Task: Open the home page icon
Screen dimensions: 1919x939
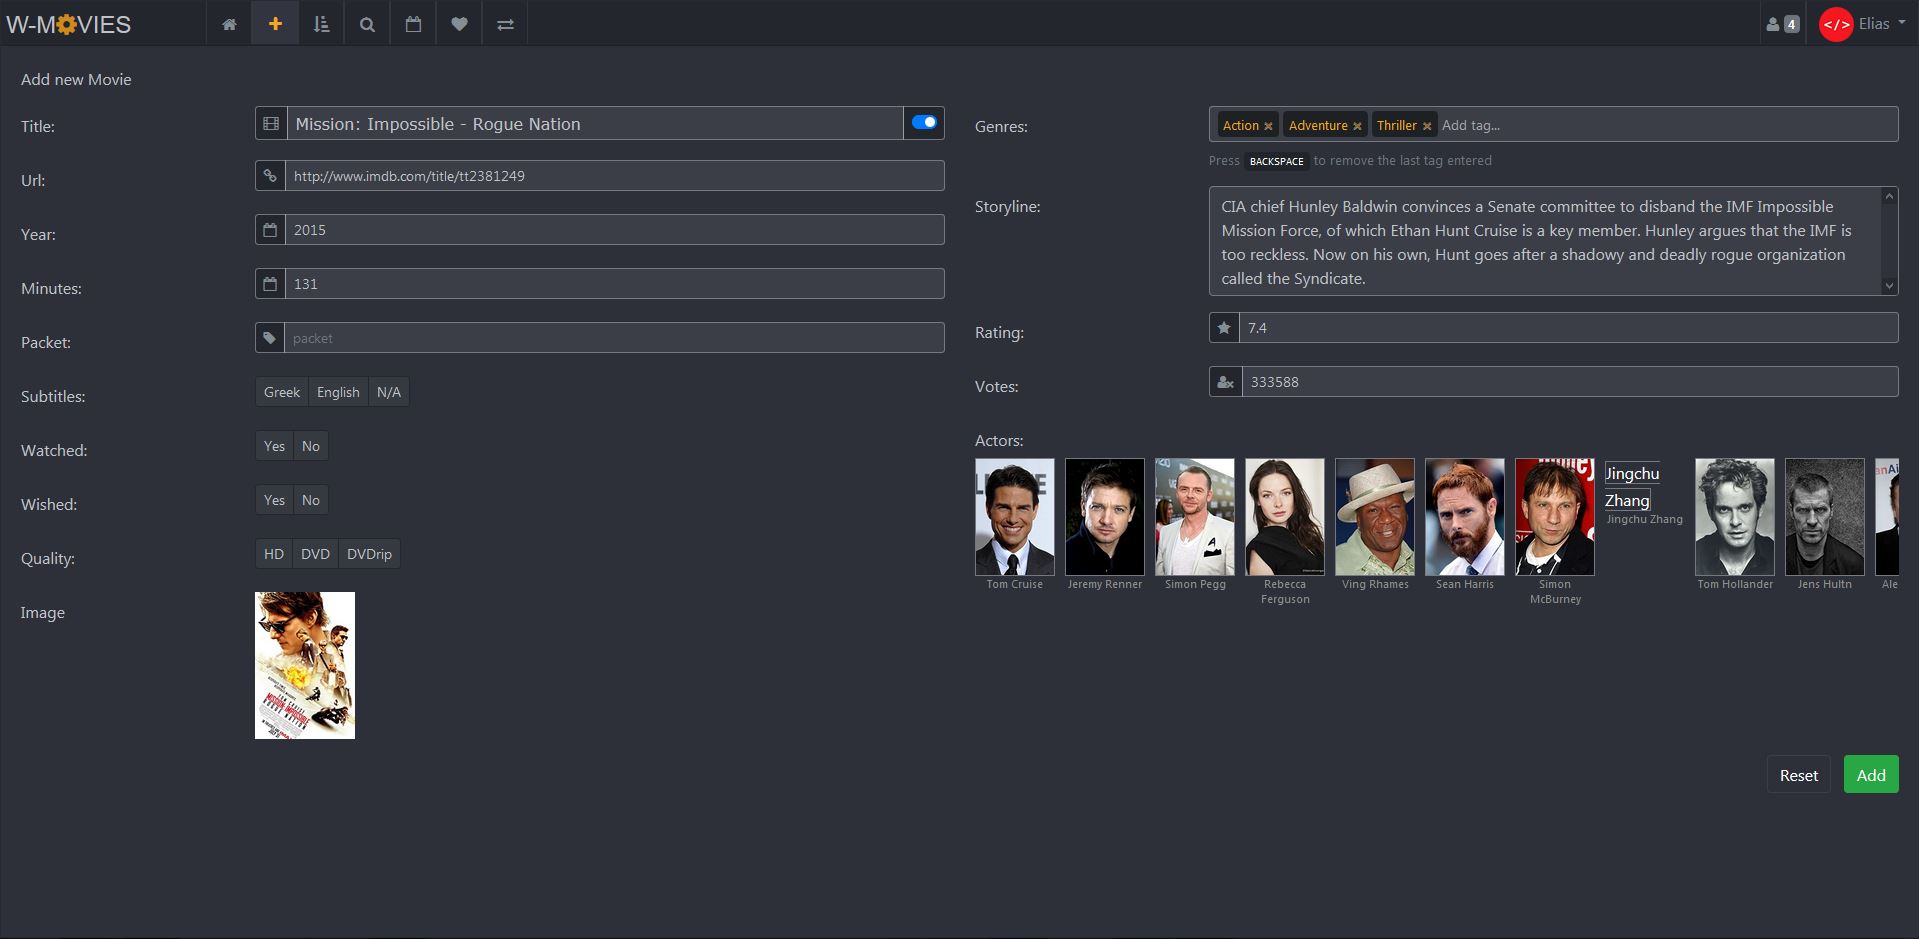Action: [229, 24]
